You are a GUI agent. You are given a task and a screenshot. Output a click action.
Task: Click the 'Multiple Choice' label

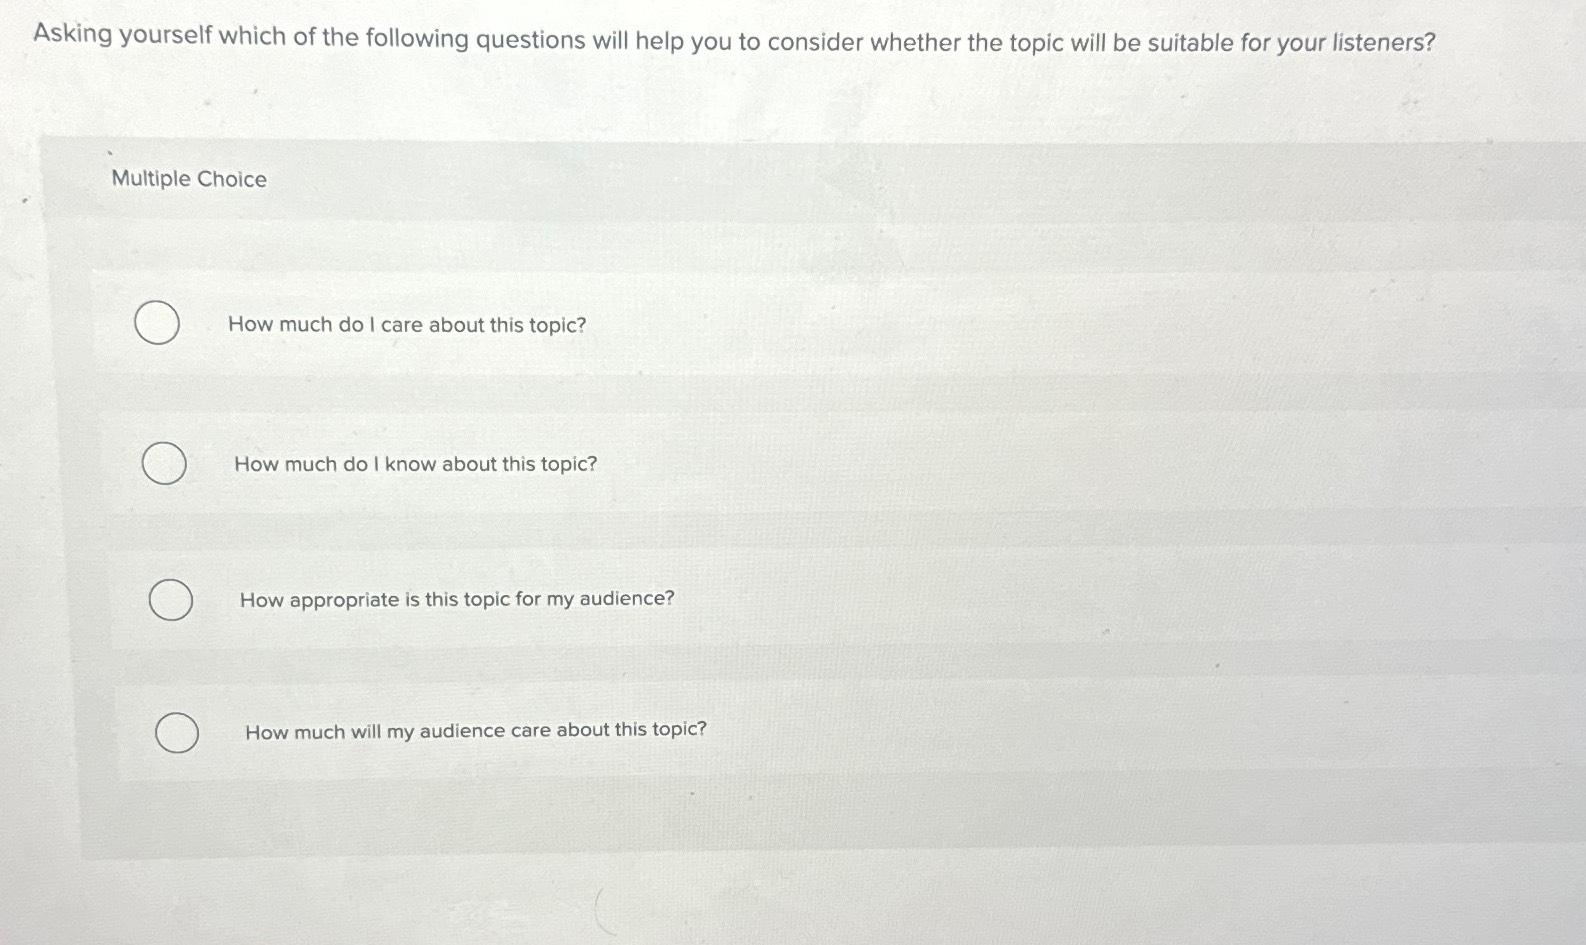click(189, 179)
